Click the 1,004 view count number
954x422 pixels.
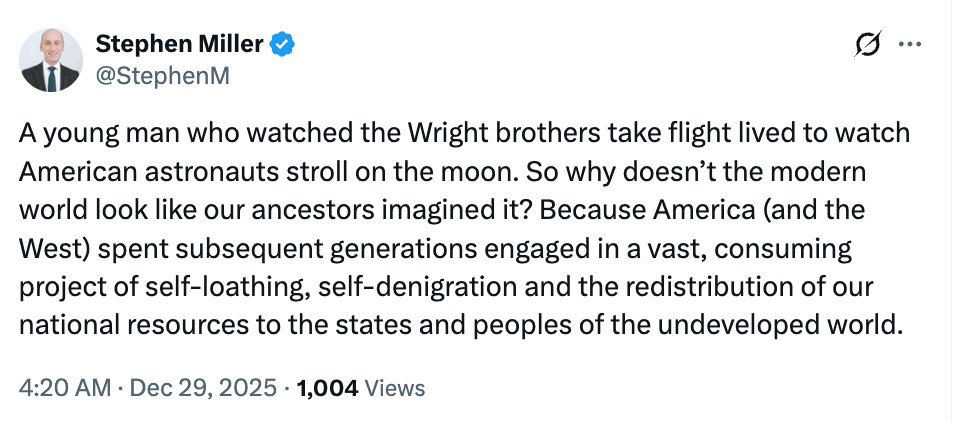tap(329, 388)
